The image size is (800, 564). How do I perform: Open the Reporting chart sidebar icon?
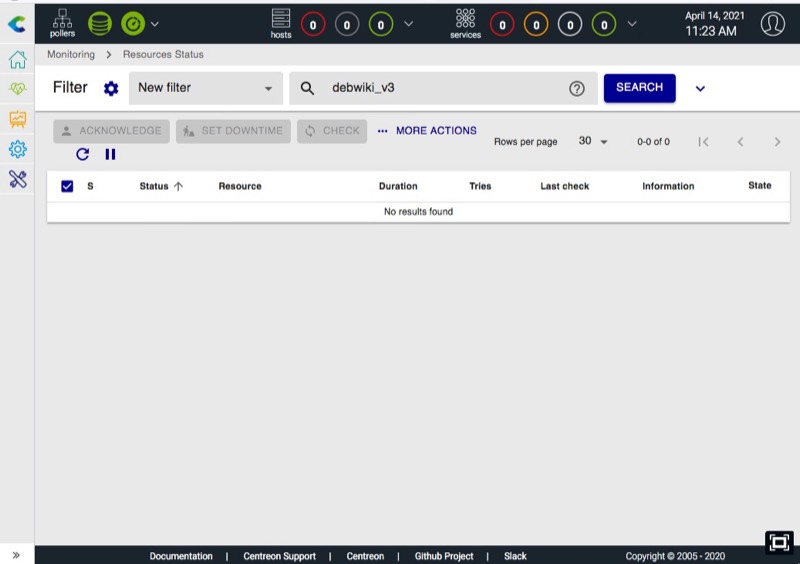[17, 119]
